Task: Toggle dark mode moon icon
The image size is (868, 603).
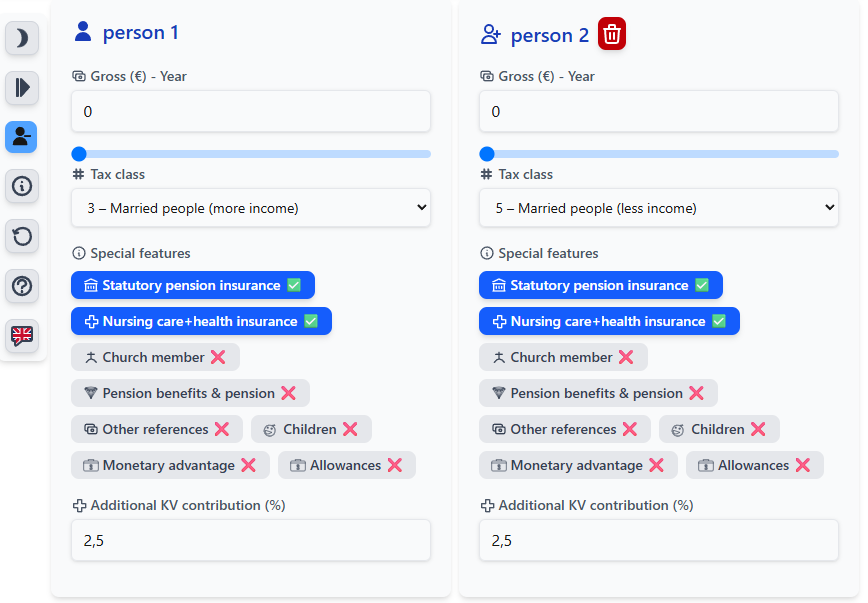Action: pos(22,39)
